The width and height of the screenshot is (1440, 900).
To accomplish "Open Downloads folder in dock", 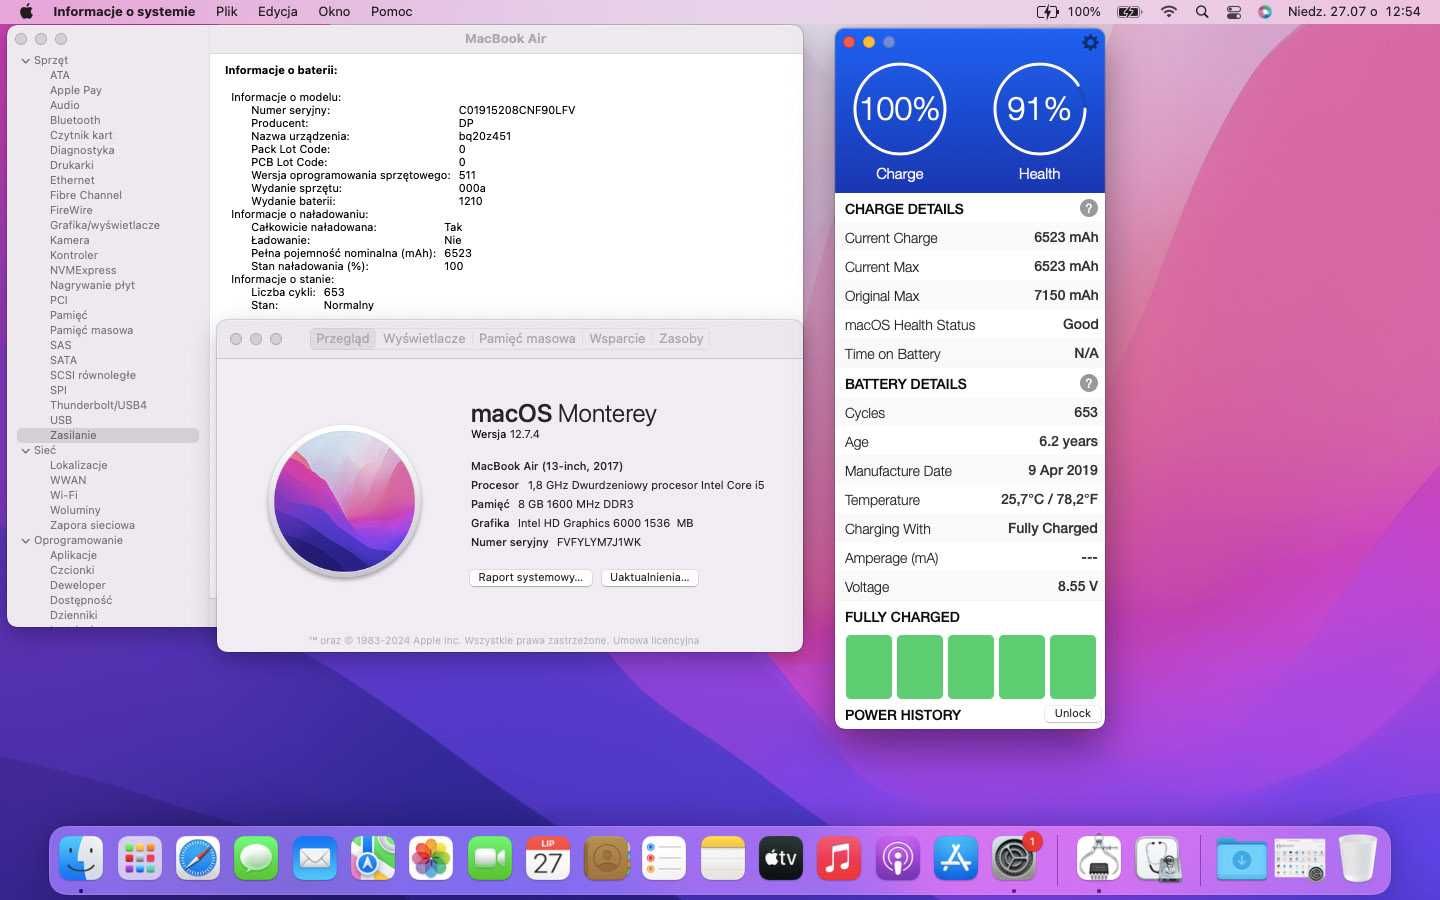I will coord(1241,858).
